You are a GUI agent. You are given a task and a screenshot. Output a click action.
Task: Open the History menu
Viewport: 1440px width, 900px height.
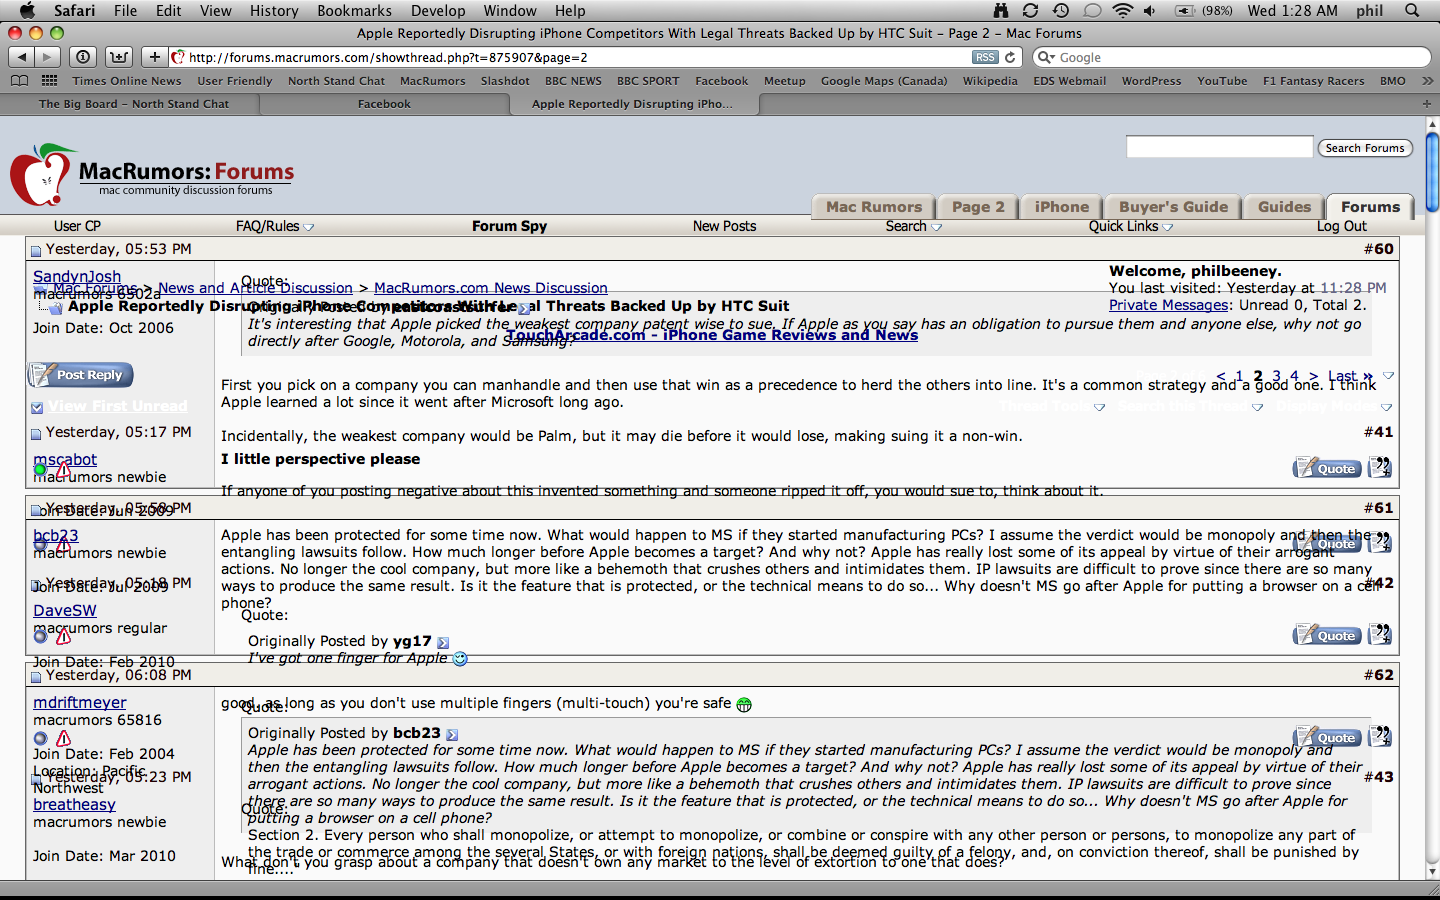tap(274, 11)
